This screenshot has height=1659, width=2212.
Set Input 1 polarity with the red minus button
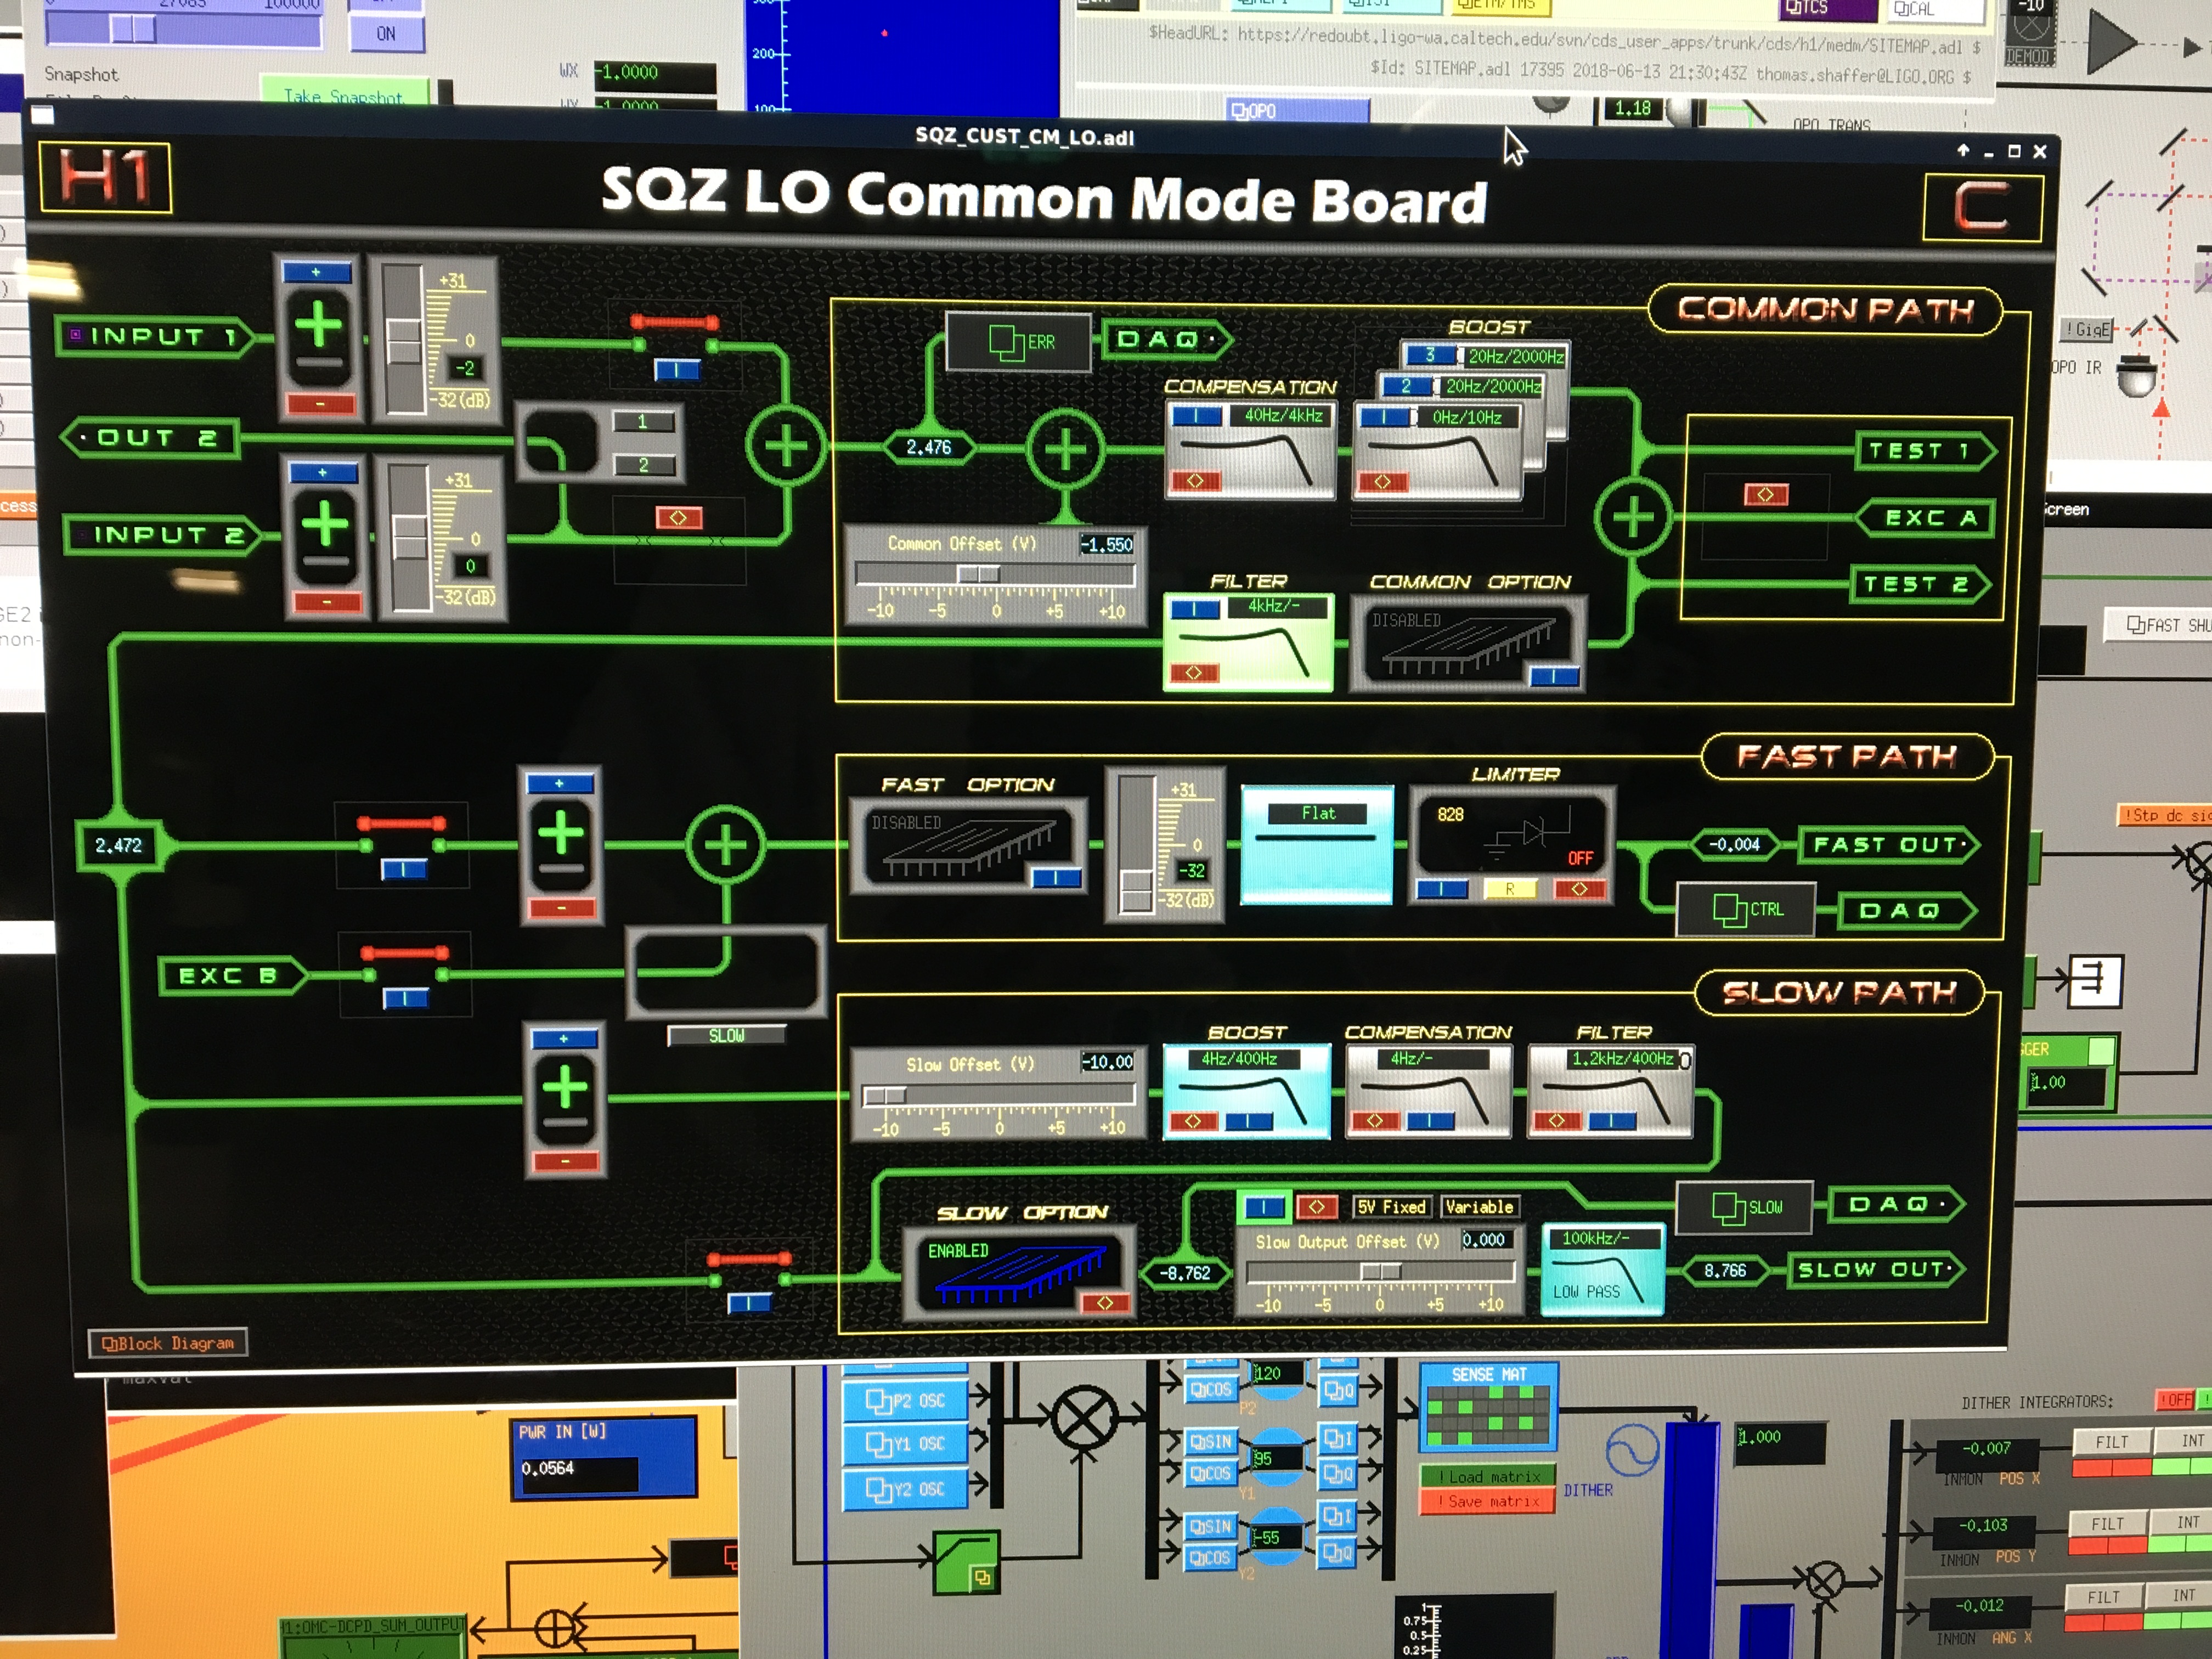(321, 404)
